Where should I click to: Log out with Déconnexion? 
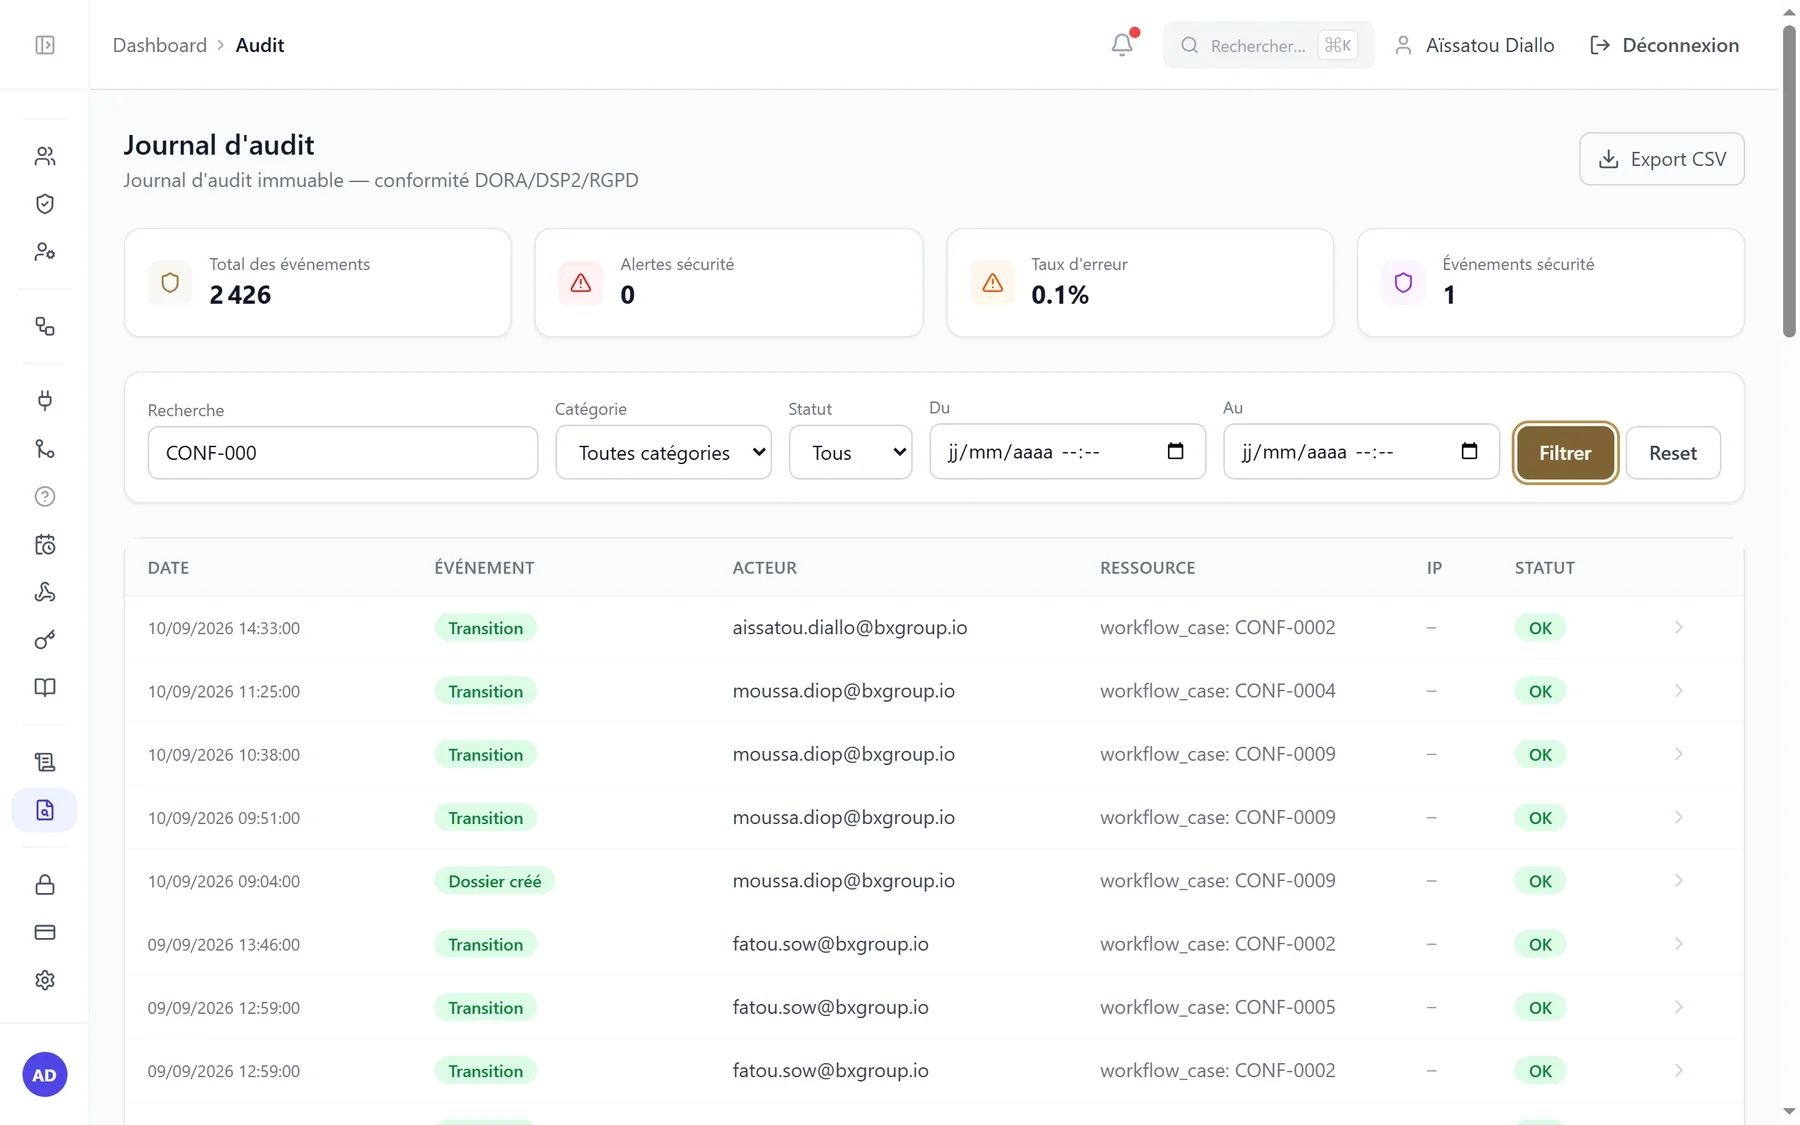coord(1665,45)
